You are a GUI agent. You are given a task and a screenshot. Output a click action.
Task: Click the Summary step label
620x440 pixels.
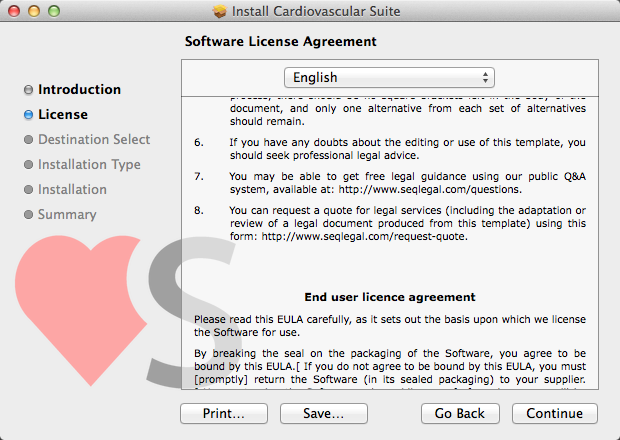67,214
